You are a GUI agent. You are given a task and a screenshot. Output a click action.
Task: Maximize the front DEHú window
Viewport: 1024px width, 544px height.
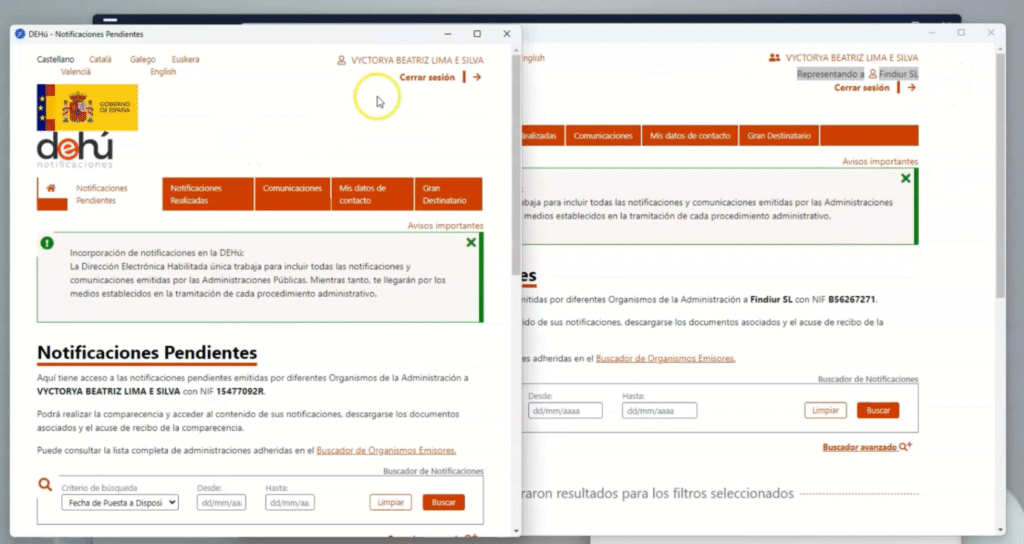pos(477,34)
